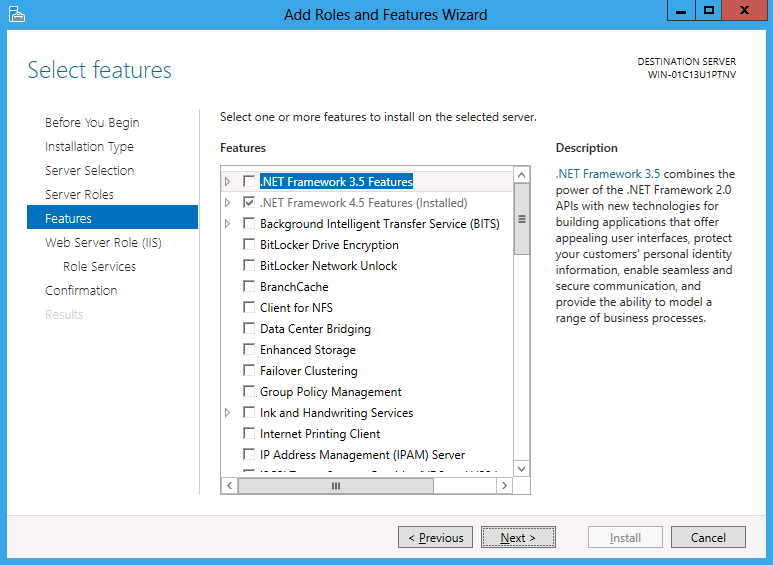Tick the BitLocker Drive Encryption checkbox

coord(249,245)
